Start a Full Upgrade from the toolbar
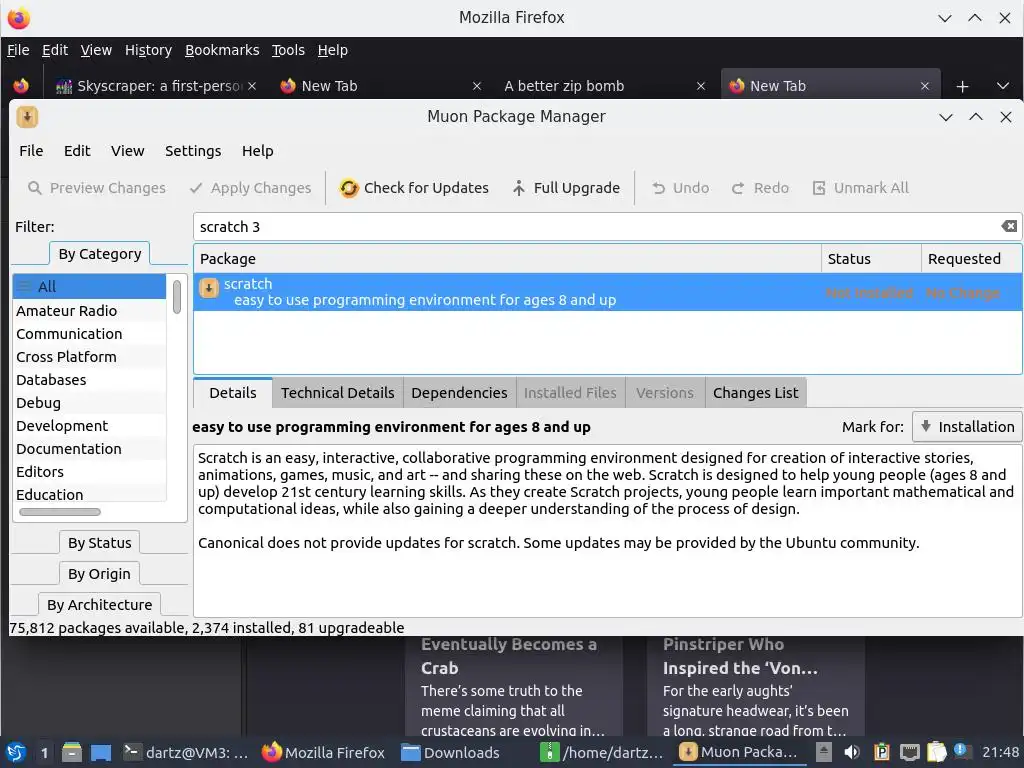Image resolution: width=1024 pixels, height=768 pixels. point(566,188)
